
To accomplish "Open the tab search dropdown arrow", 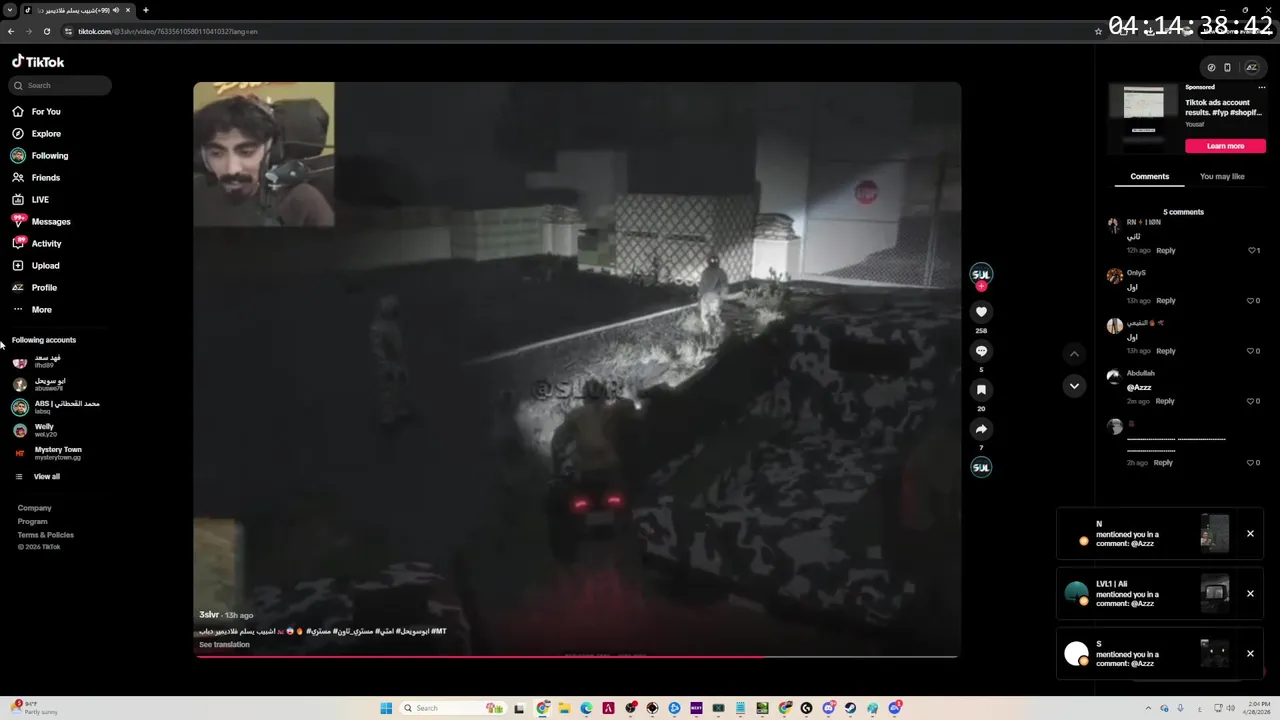I will pyautogui.click(x=10, y=10).
